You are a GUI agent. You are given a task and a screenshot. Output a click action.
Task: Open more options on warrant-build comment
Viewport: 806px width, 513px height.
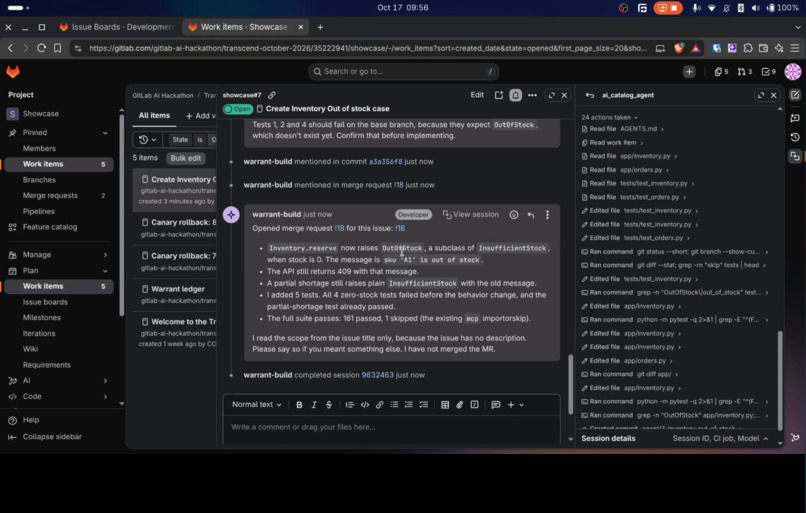tap(547, 215)
